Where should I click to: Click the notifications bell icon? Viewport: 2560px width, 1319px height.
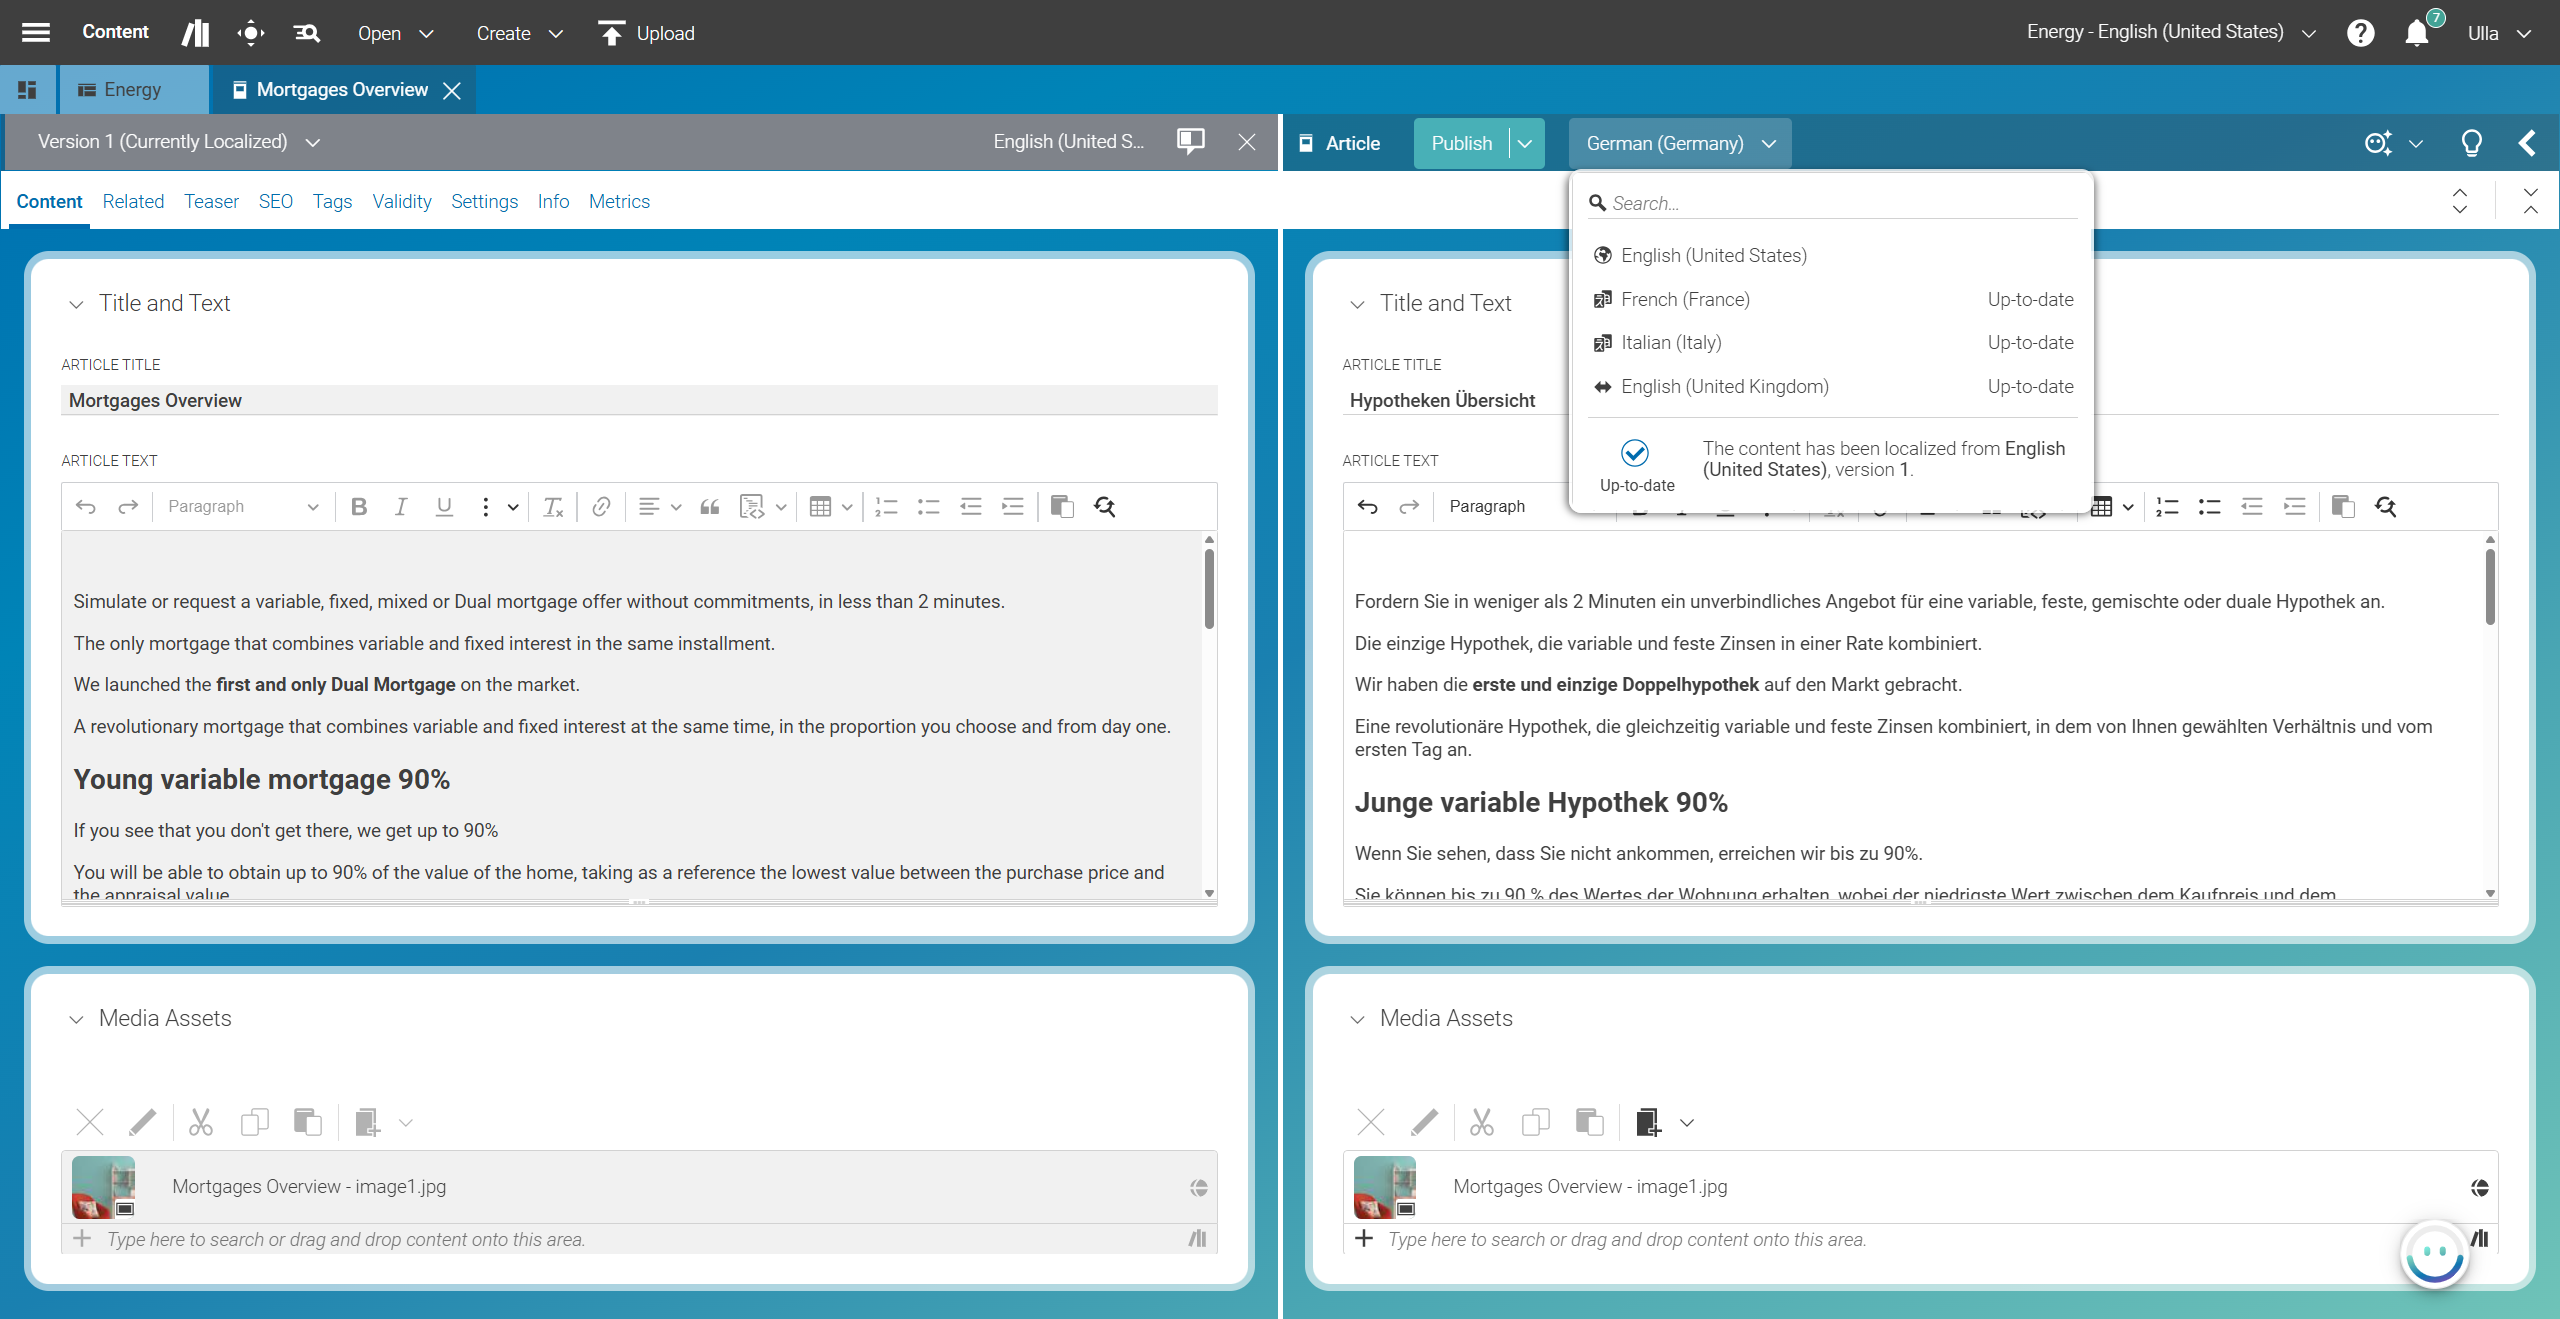[x=2416, y=33]
